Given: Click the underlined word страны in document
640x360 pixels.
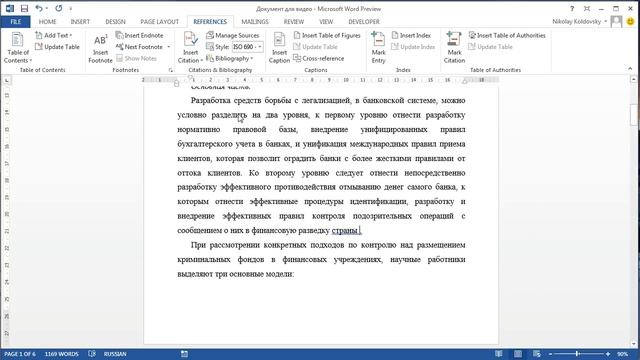Looking at the screenshot, I should point(345,231).
